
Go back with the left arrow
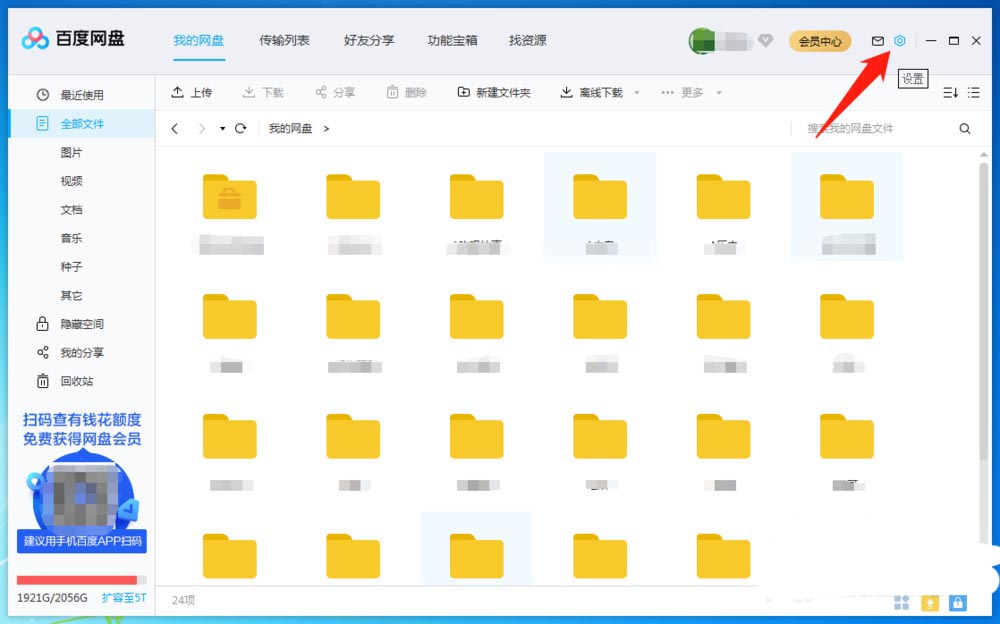pos(175,129)
